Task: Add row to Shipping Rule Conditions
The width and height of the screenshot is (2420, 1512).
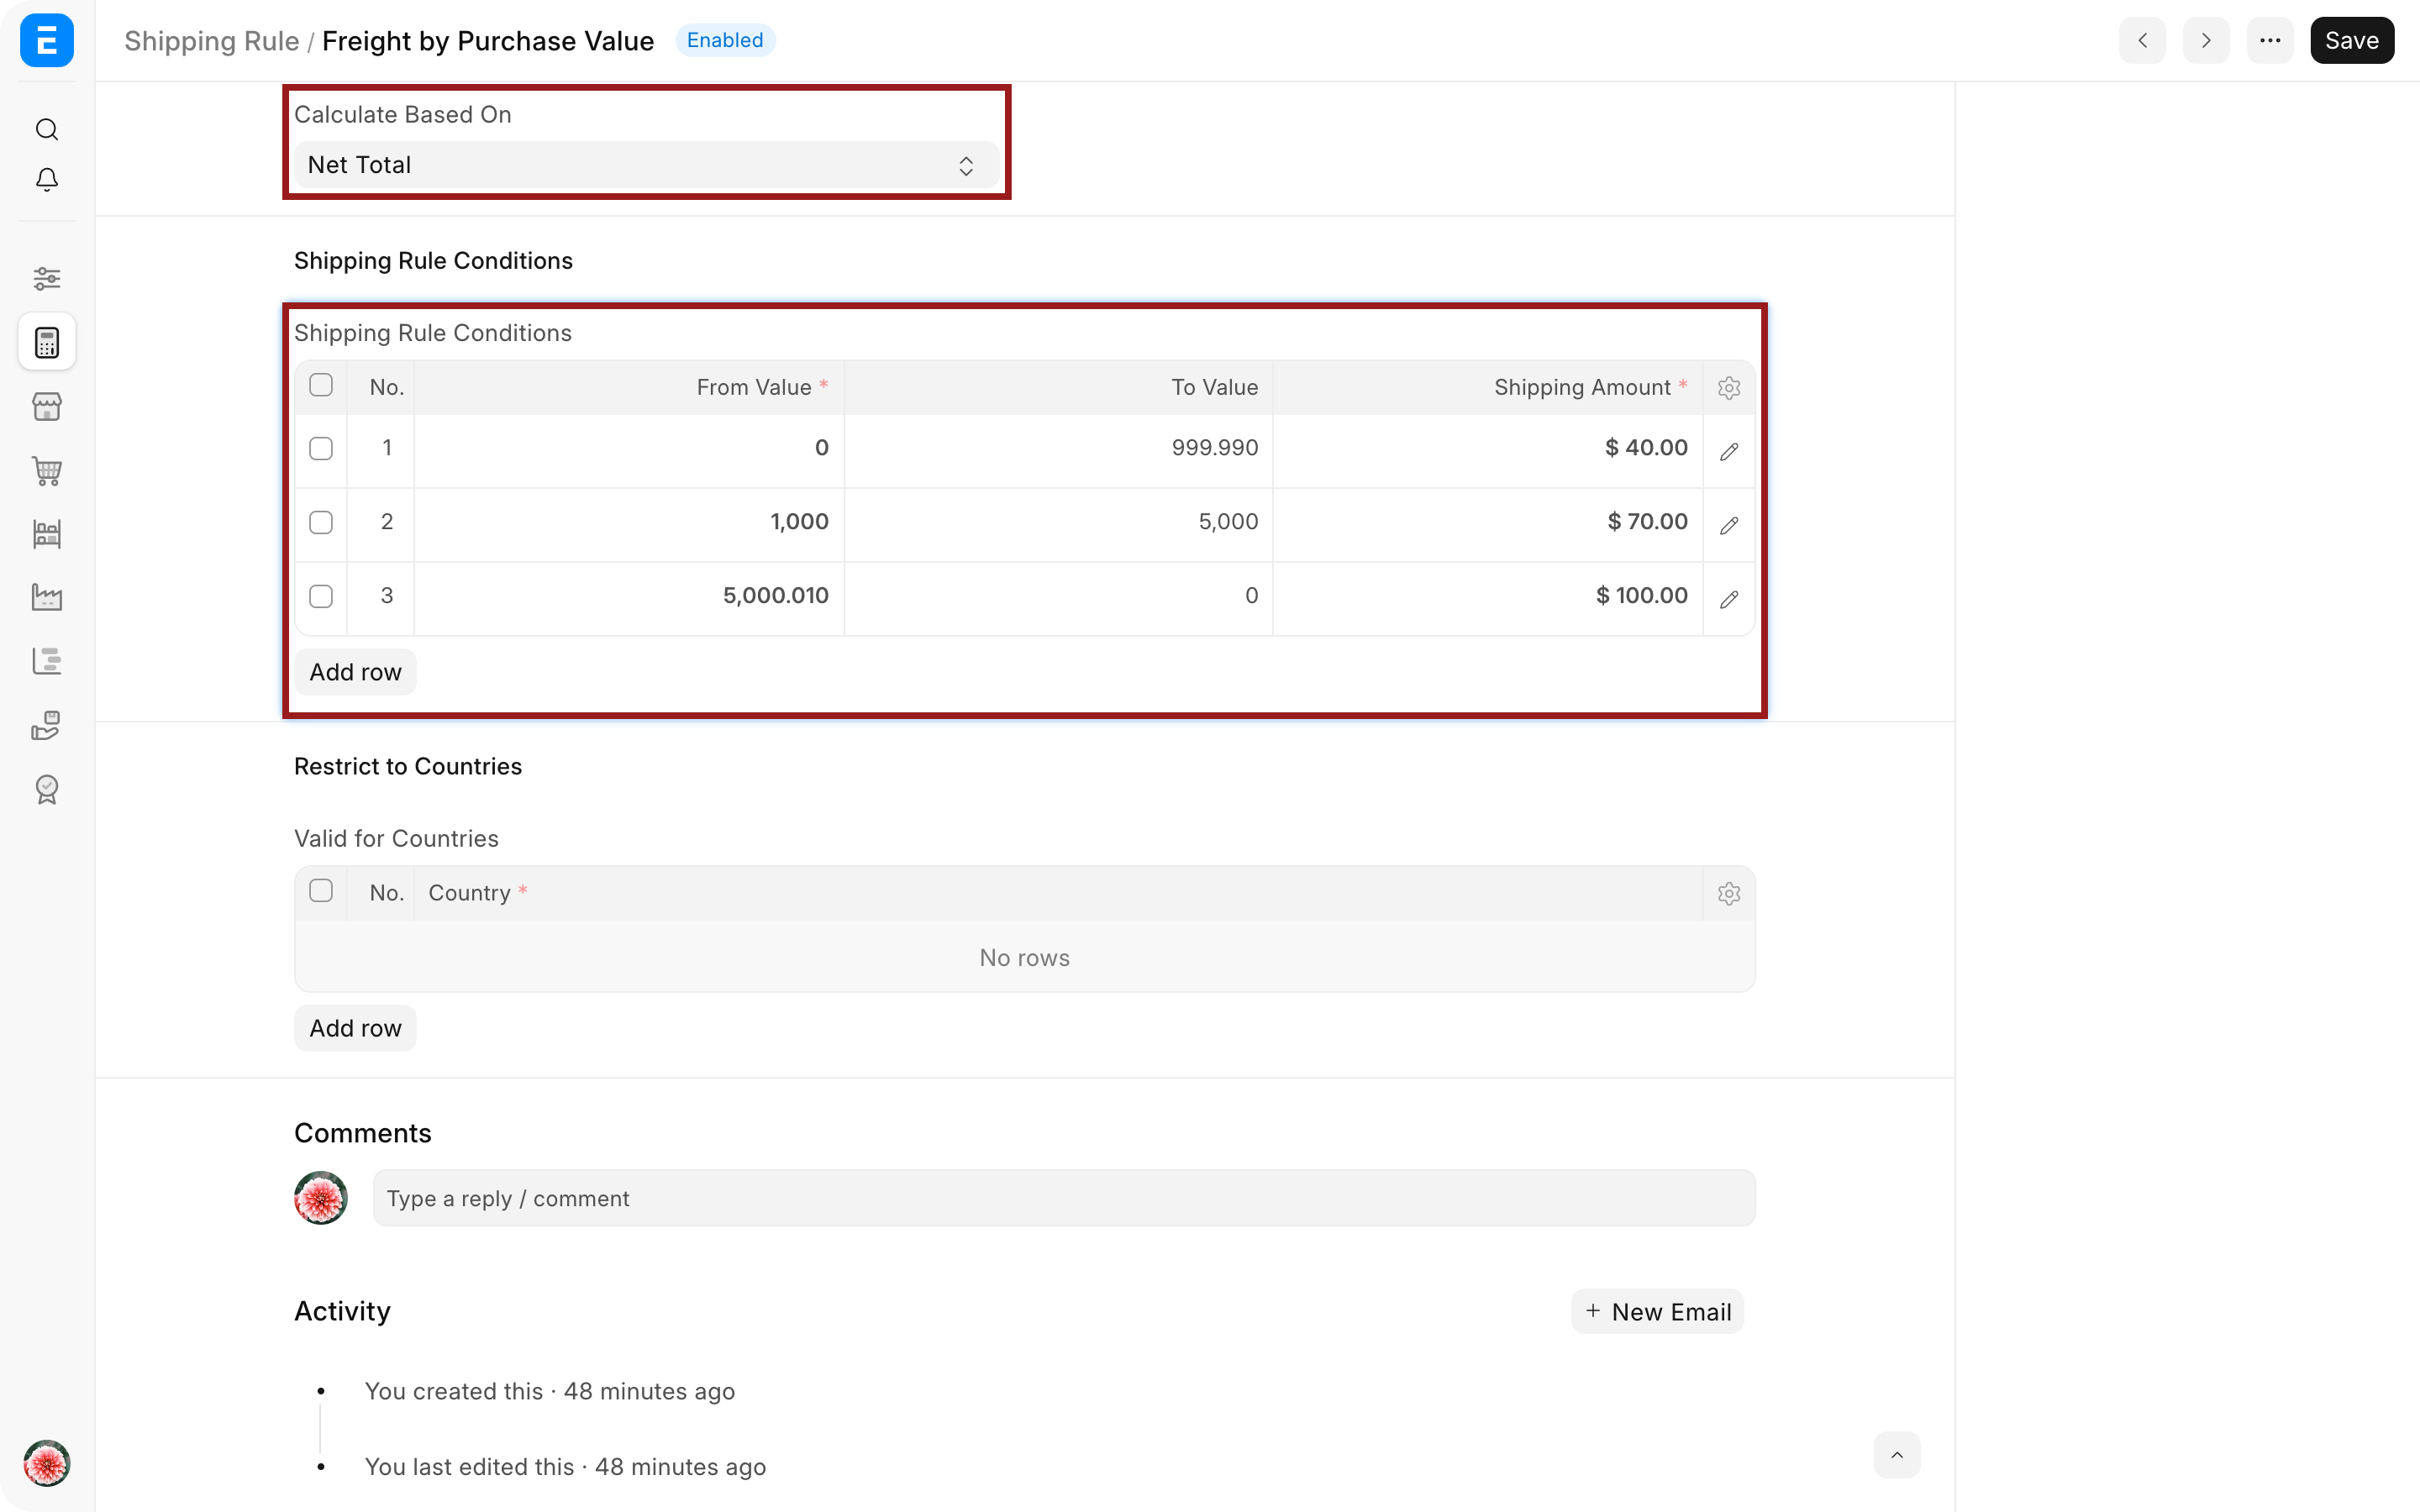Action: click(355, 672)
